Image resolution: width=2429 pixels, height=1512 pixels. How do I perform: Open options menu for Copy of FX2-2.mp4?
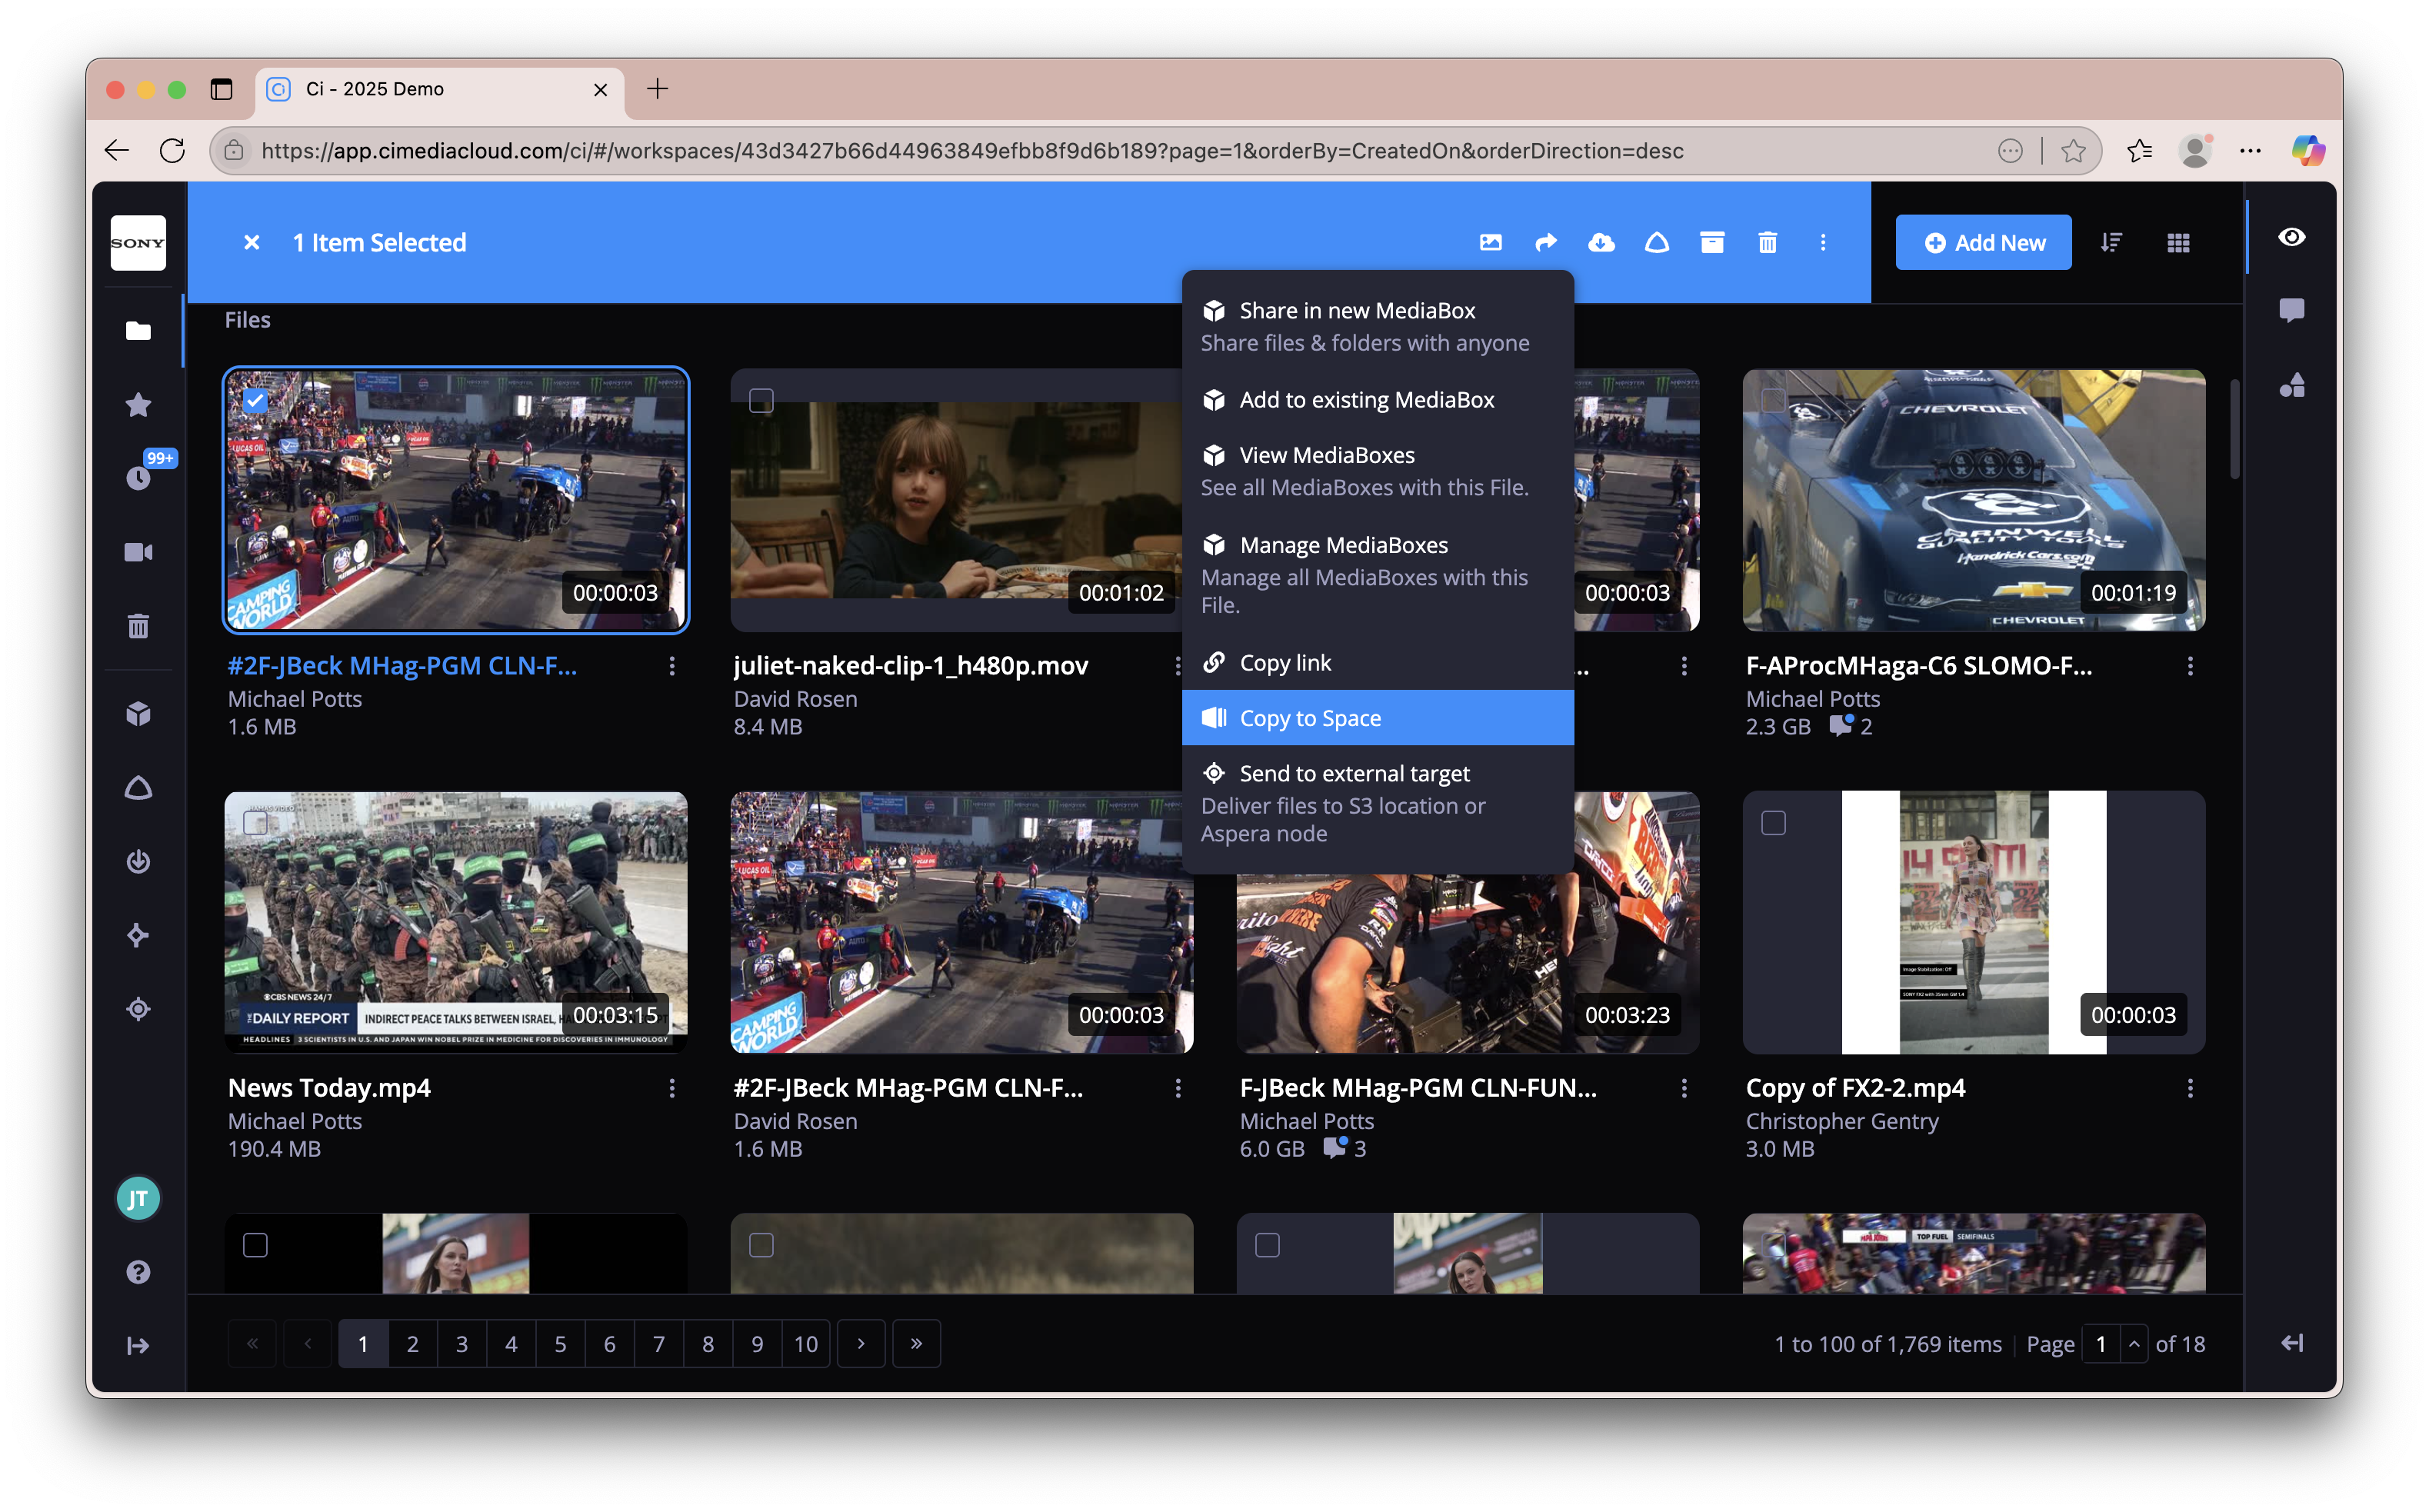click(x=2190, y=1088)
